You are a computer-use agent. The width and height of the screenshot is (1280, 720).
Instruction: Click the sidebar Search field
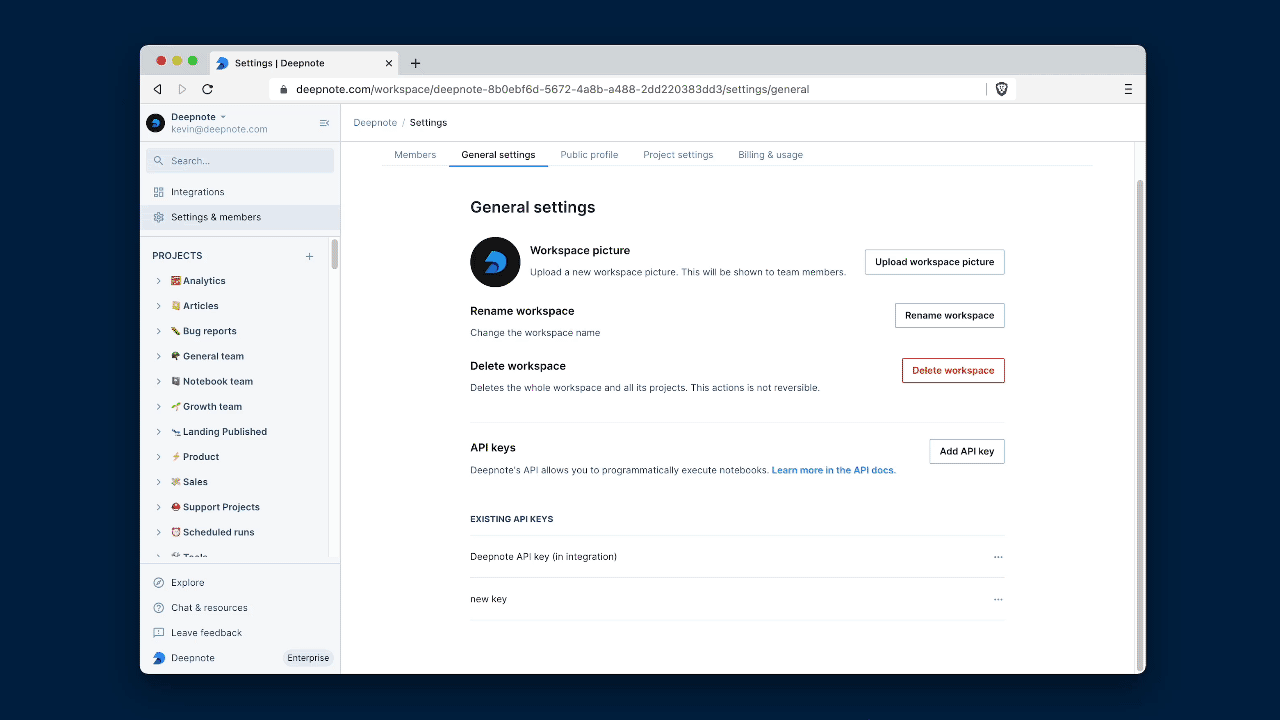click(x=240, y=161)
